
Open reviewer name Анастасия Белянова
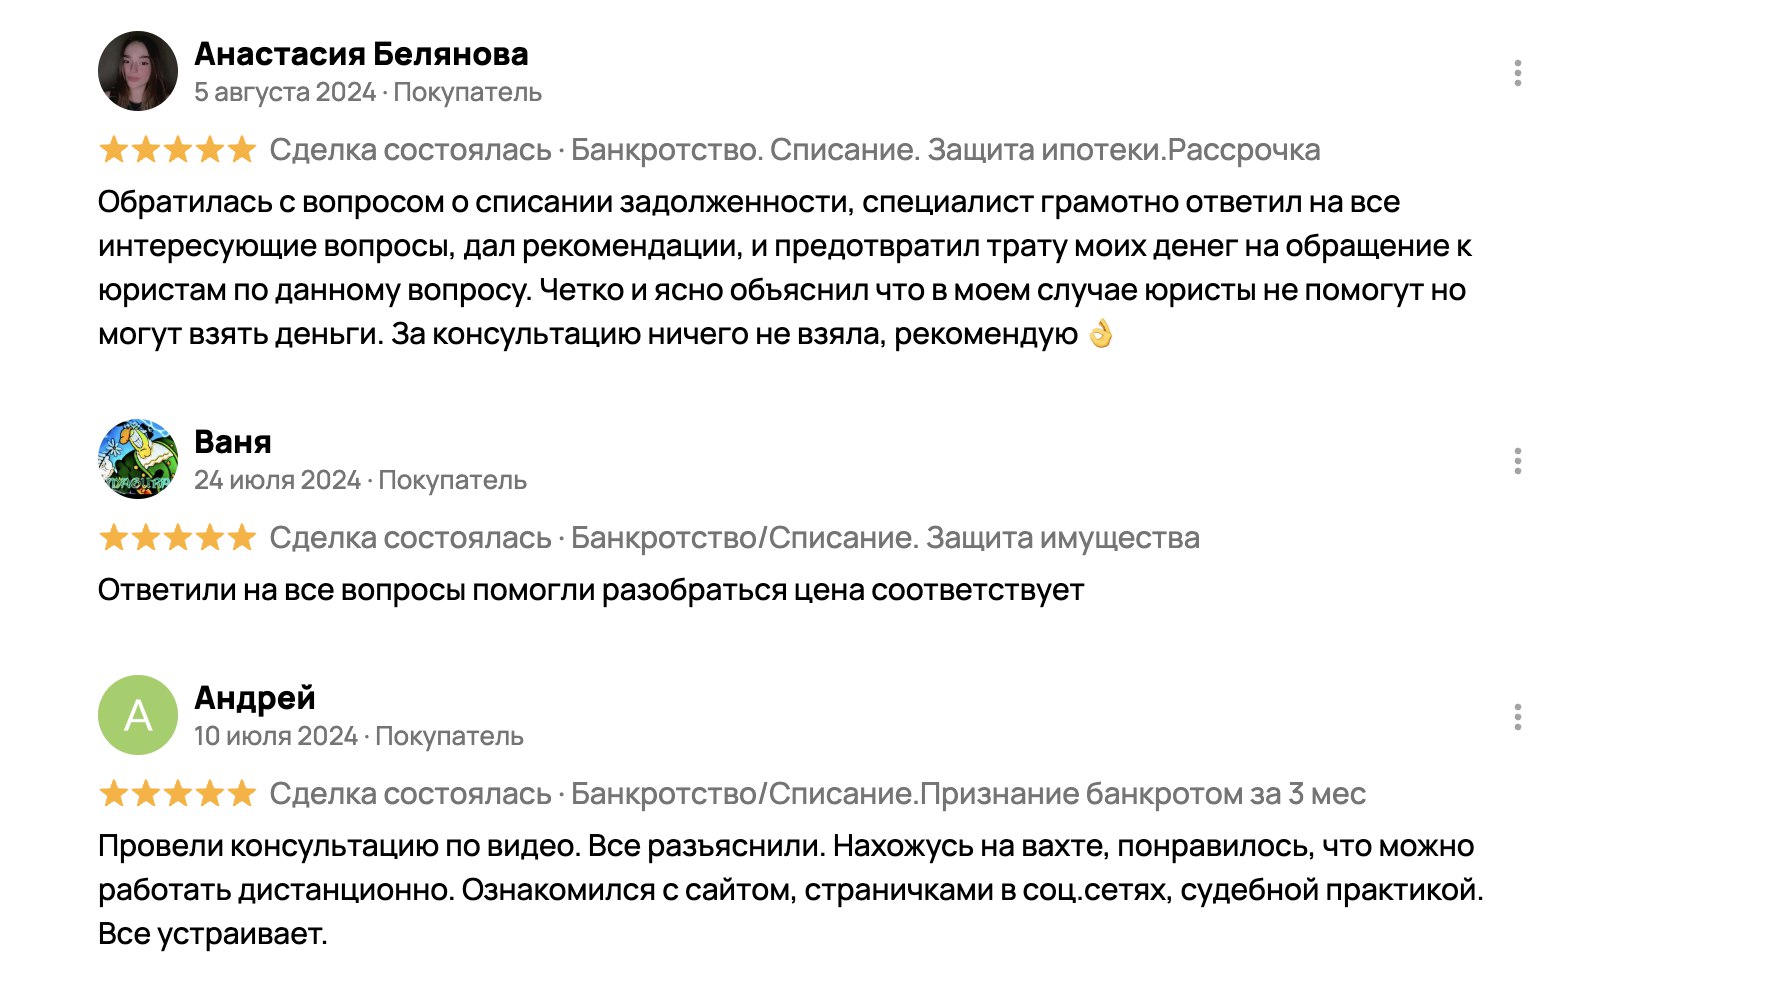coord(361,54)
